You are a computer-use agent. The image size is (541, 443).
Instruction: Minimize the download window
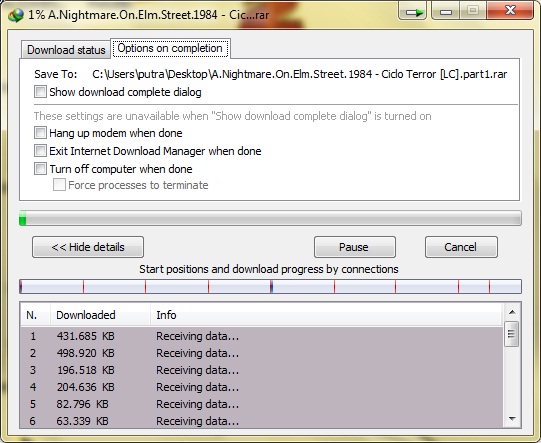tap(445, 12)
